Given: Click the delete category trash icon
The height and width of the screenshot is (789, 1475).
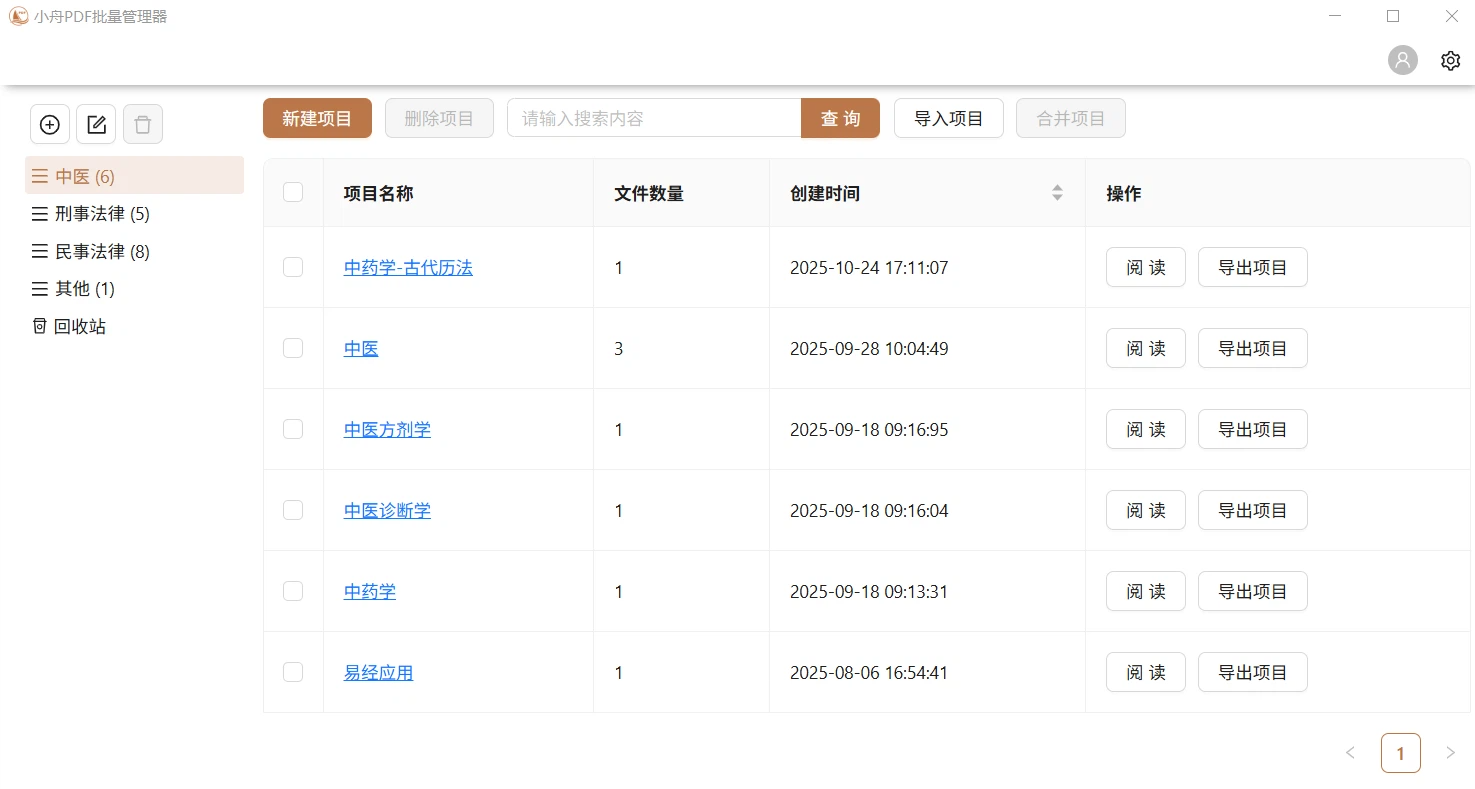Looking at the screenshot, I should [x=143, y=125].
